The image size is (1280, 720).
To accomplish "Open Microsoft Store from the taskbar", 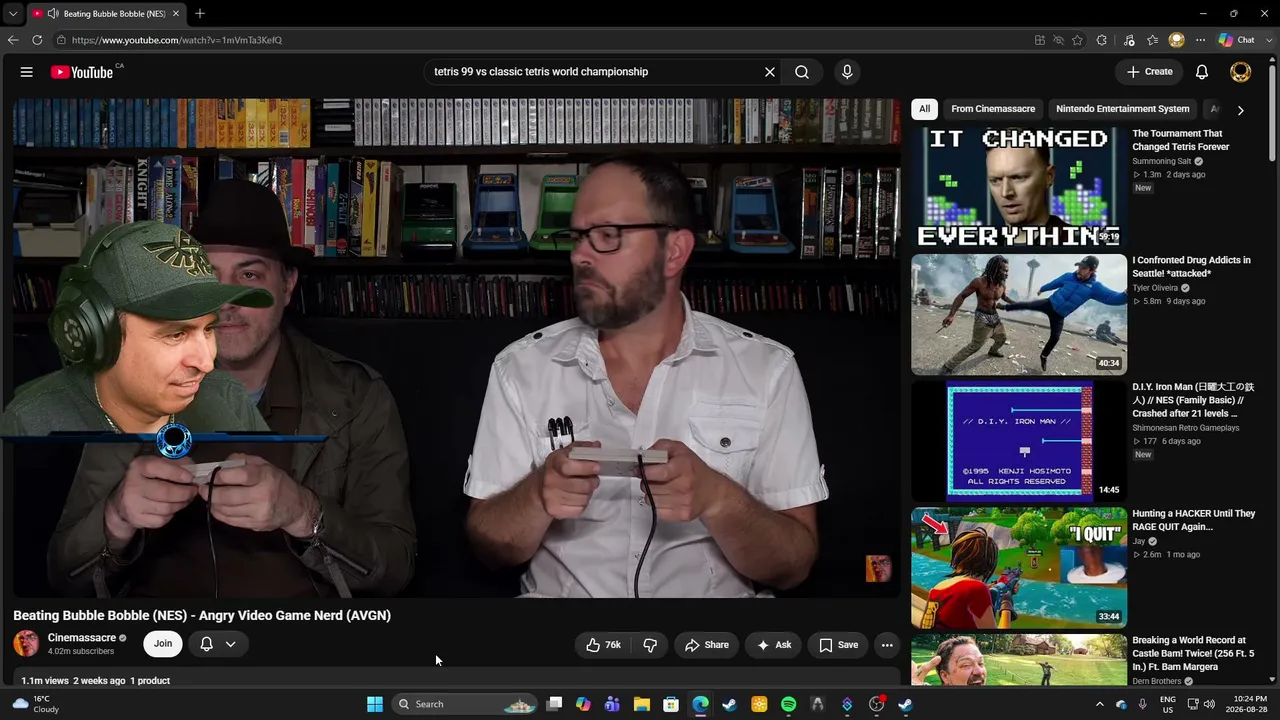I will click(671, 704).
